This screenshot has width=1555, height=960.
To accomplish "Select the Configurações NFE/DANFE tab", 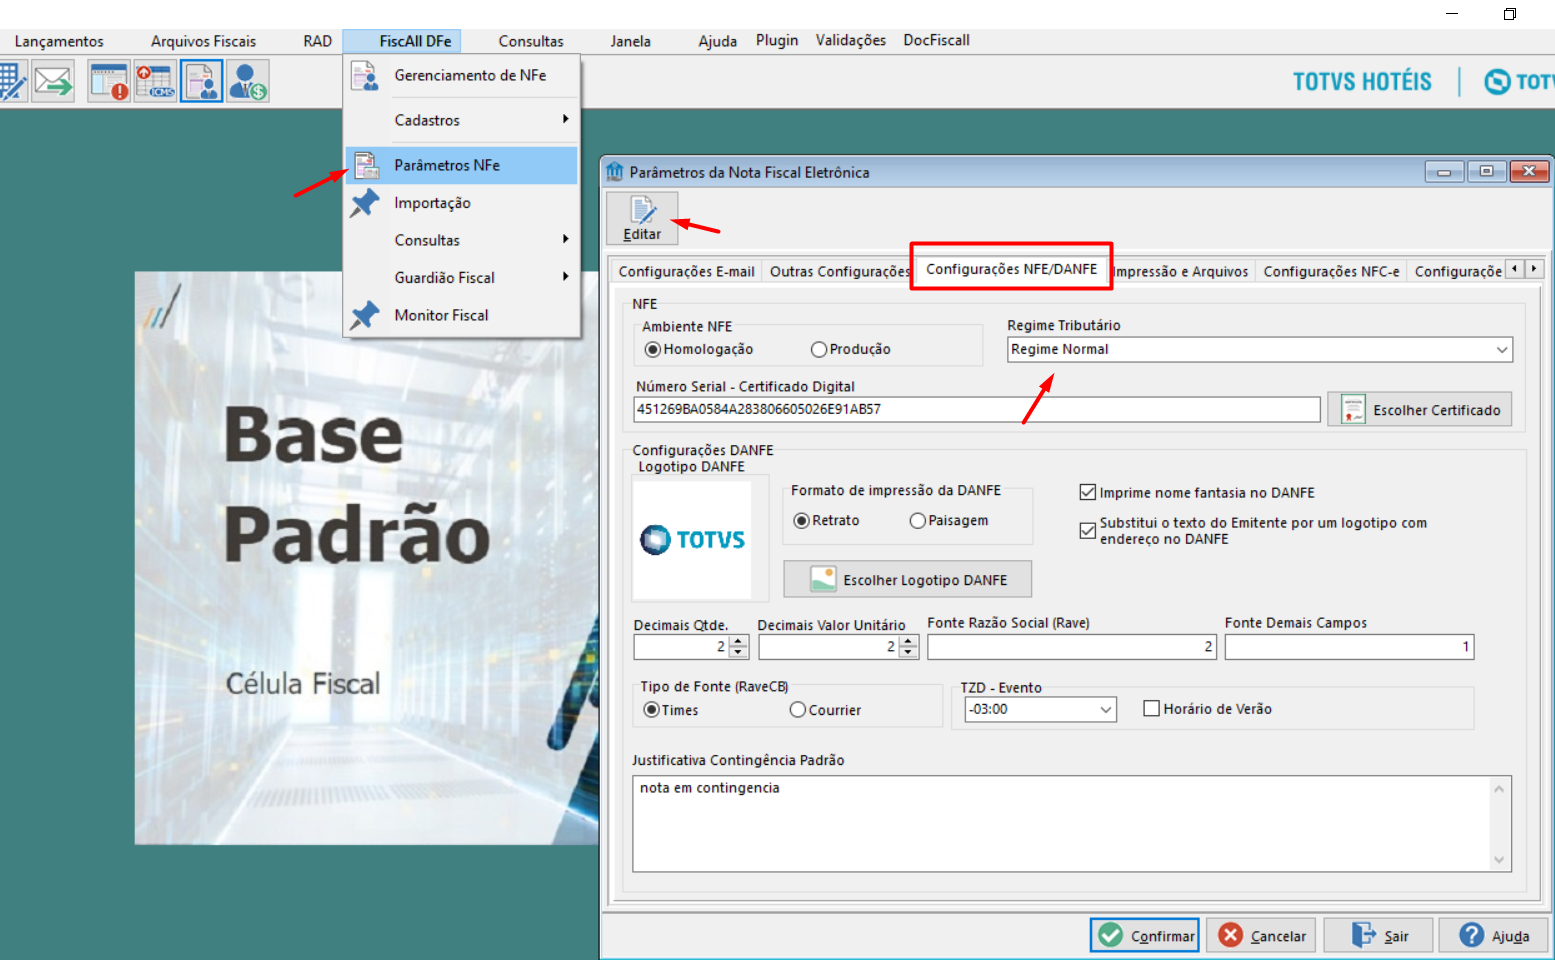I will click(1011, 269).
